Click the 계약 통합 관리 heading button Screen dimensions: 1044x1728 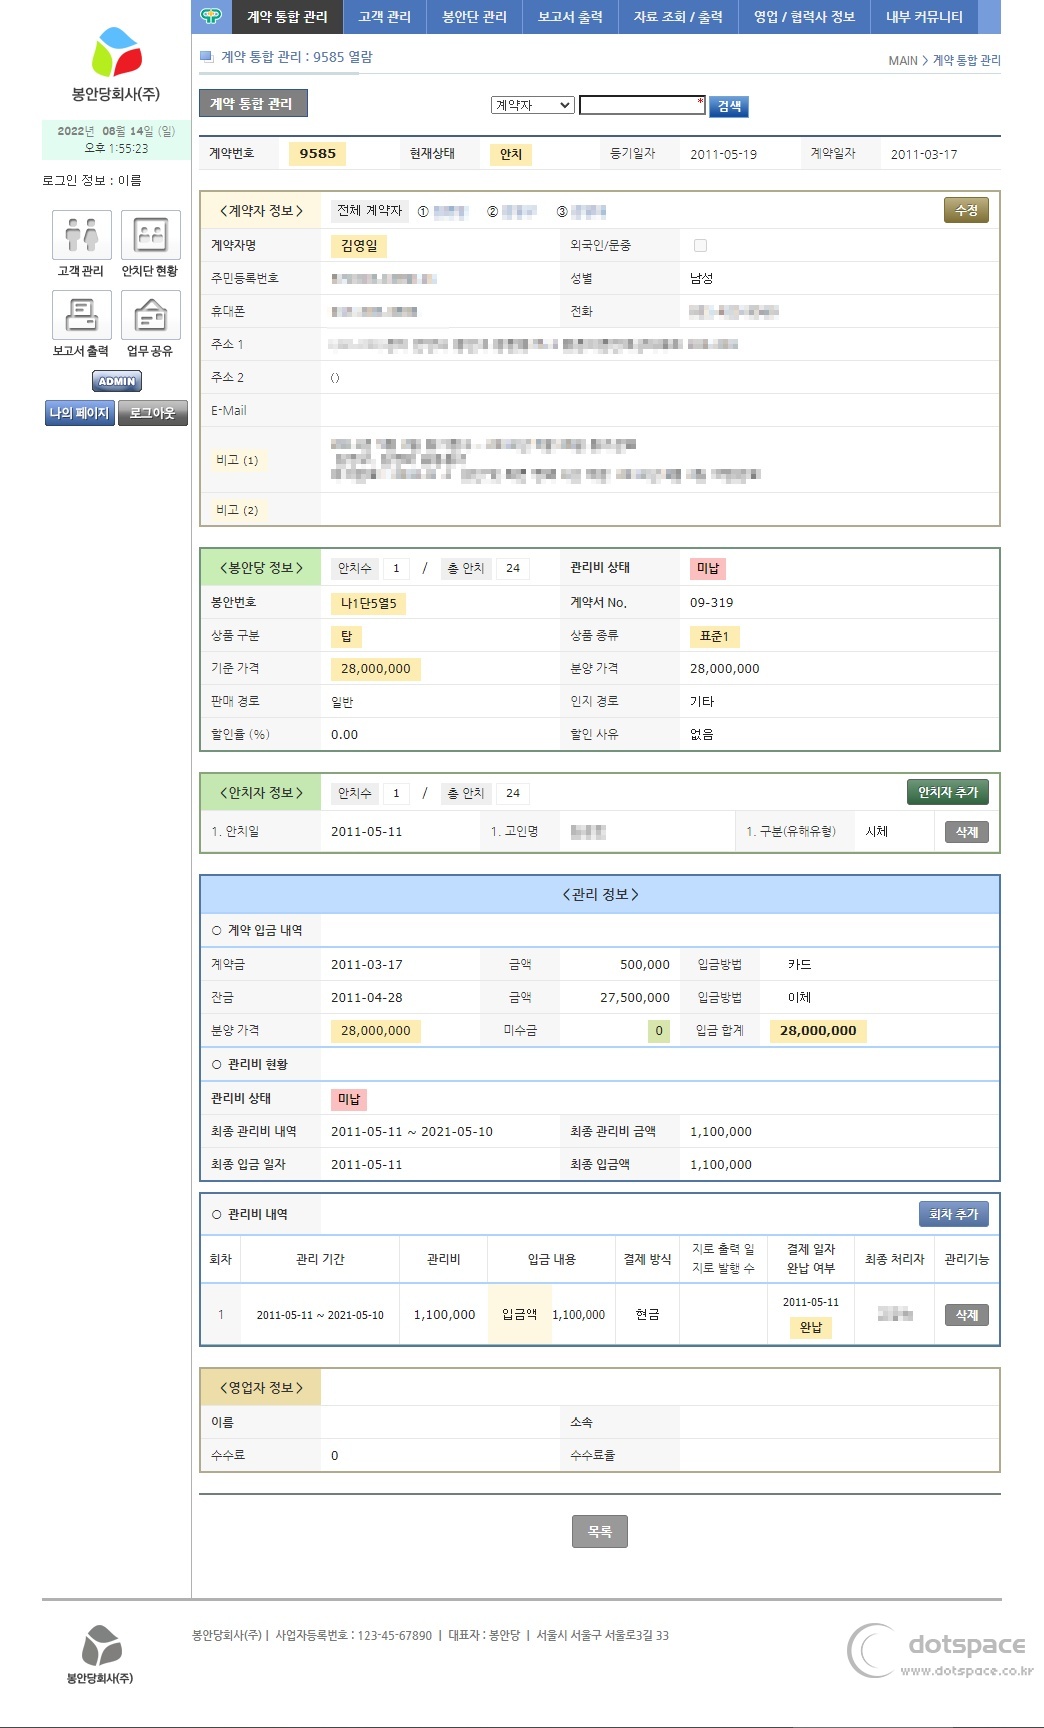253,104
